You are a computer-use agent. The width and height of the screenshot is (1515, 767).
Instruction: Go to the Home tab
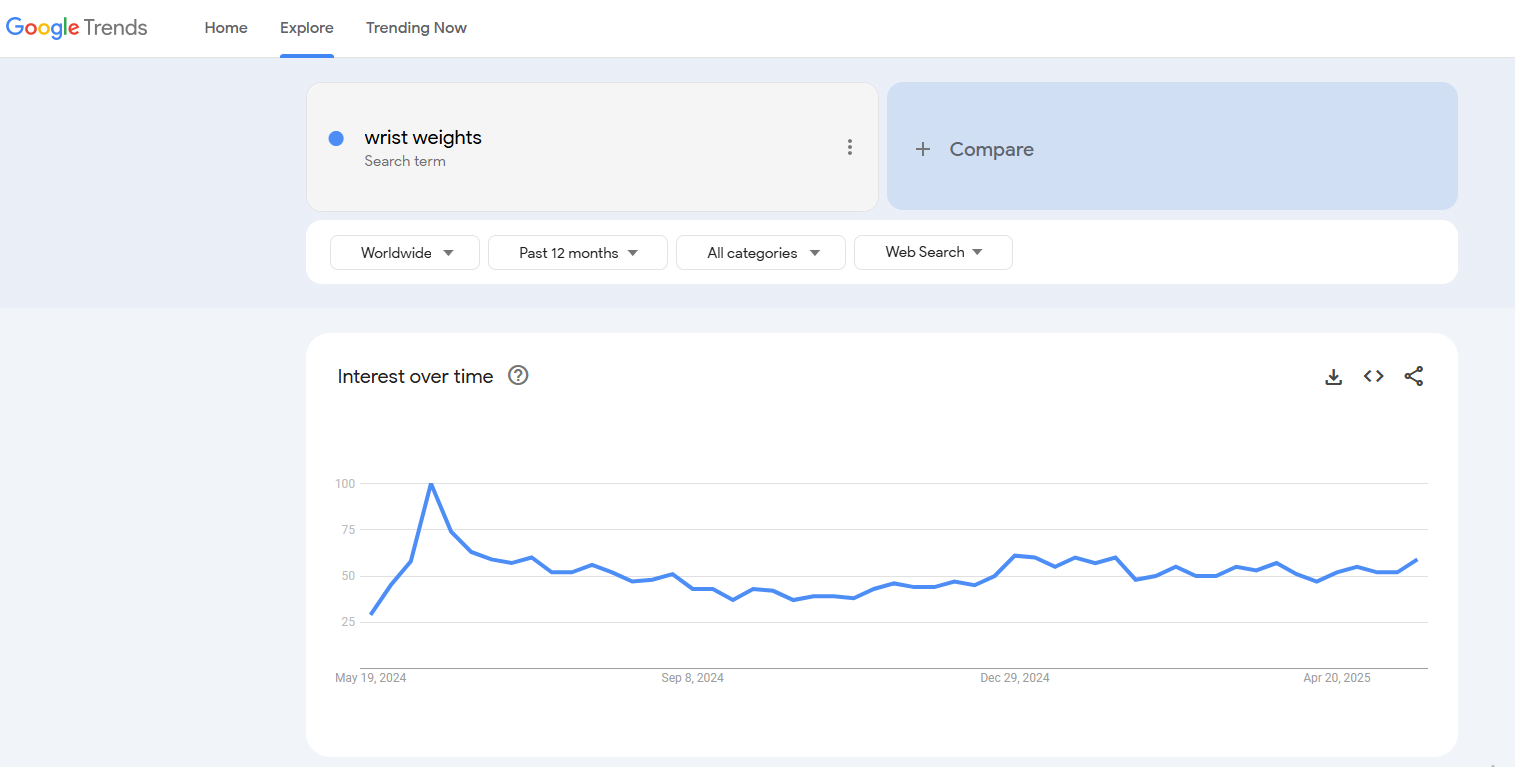coord(226,28)
